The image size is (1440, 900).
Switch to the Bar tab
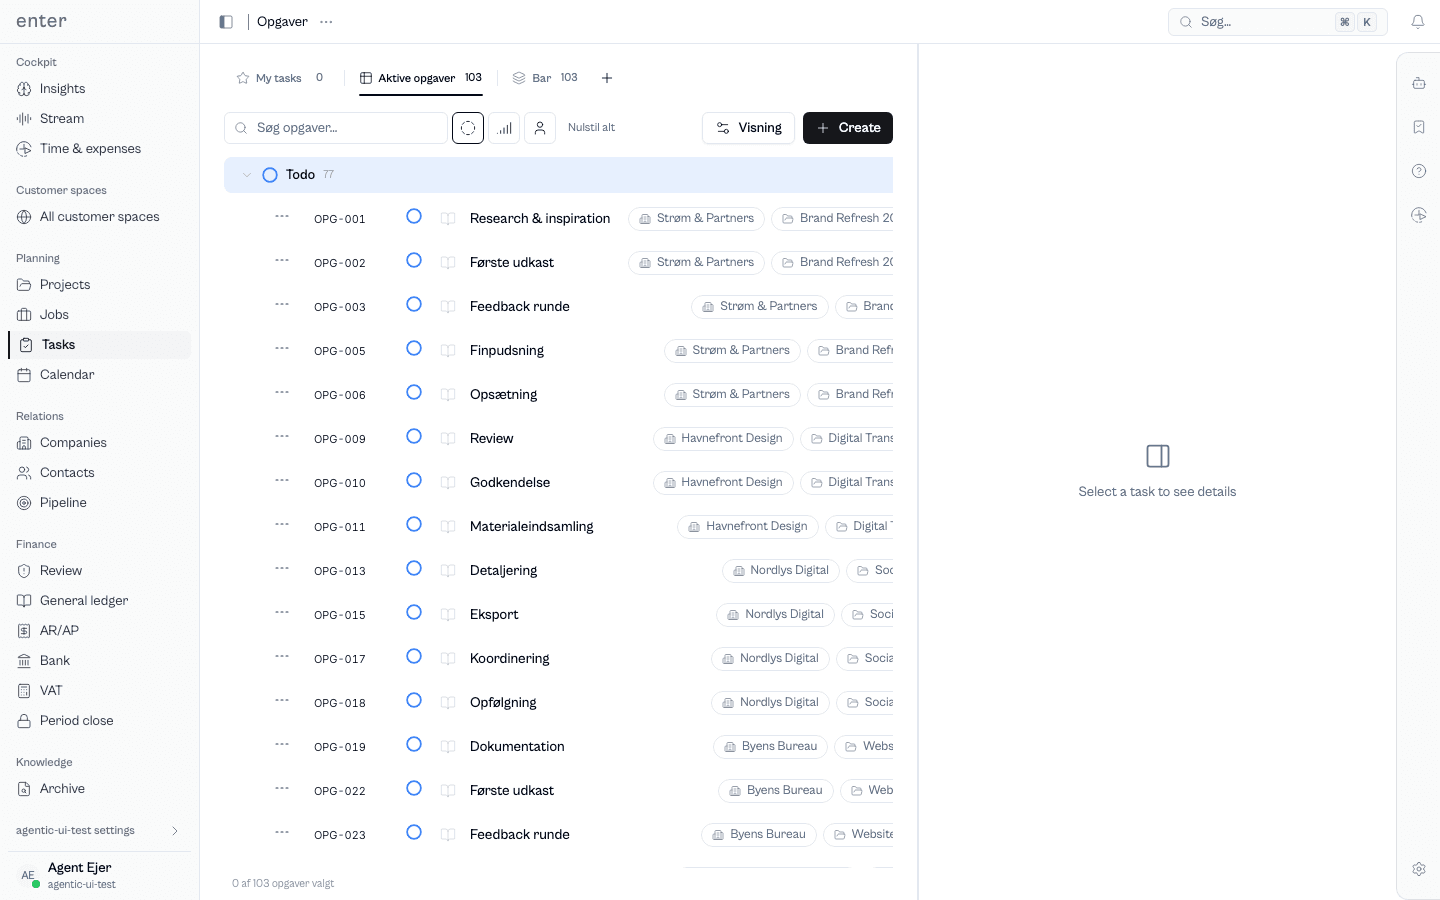[545, 78]
